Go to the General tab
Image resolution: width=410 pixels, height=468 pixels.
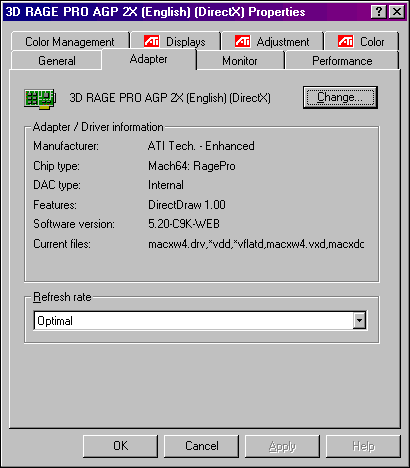tap(56, 61)
